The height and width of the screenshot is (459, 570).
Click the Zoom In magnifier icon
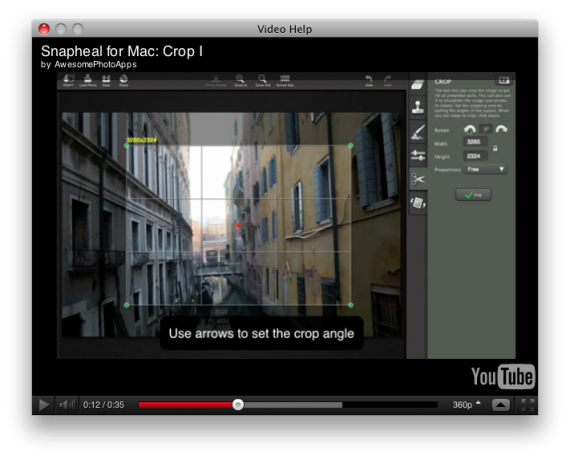pyautogui.click(x=240, y=80)
